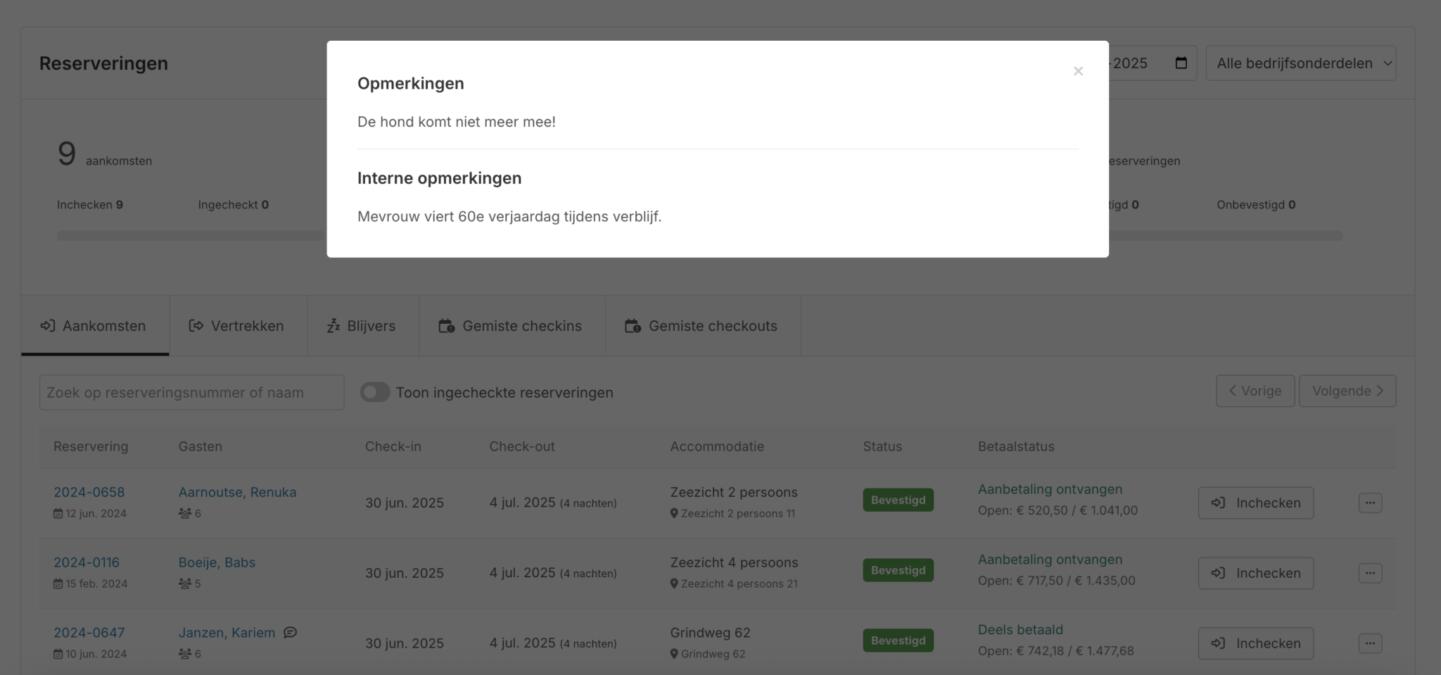The width and height of the screenshot is (1441, 675).
Task: Open the calendar picker icon in date field
Action: click(x=1181, y=63)
